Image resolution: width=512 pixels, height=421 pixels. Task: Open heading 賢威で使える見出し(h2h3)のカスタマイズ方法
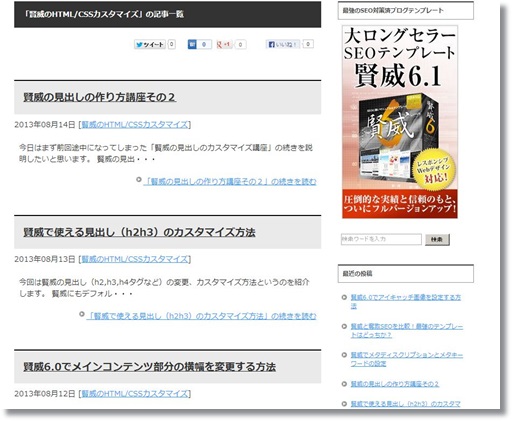pos(139,232)
